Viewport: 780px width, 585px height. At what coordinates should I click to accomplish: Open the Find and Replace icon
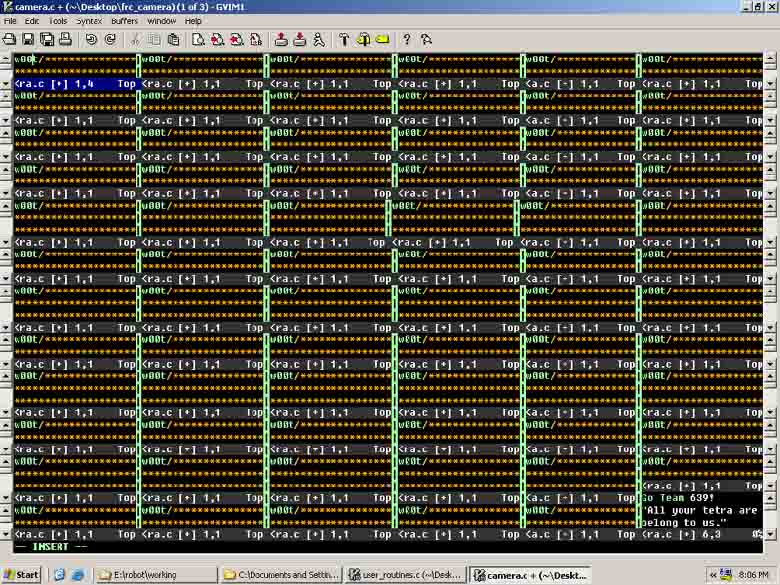256,39
